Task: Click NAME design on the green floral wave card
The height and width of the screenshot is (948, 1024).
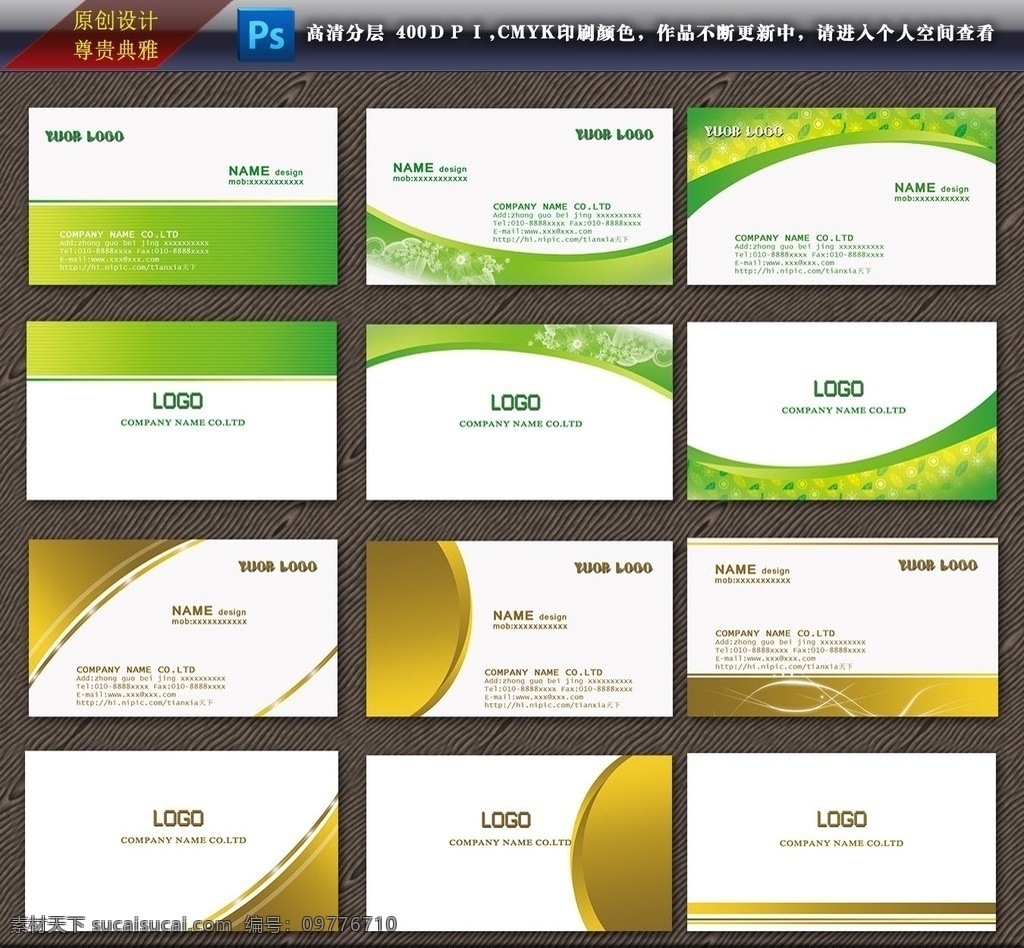Action: (430, 168)
